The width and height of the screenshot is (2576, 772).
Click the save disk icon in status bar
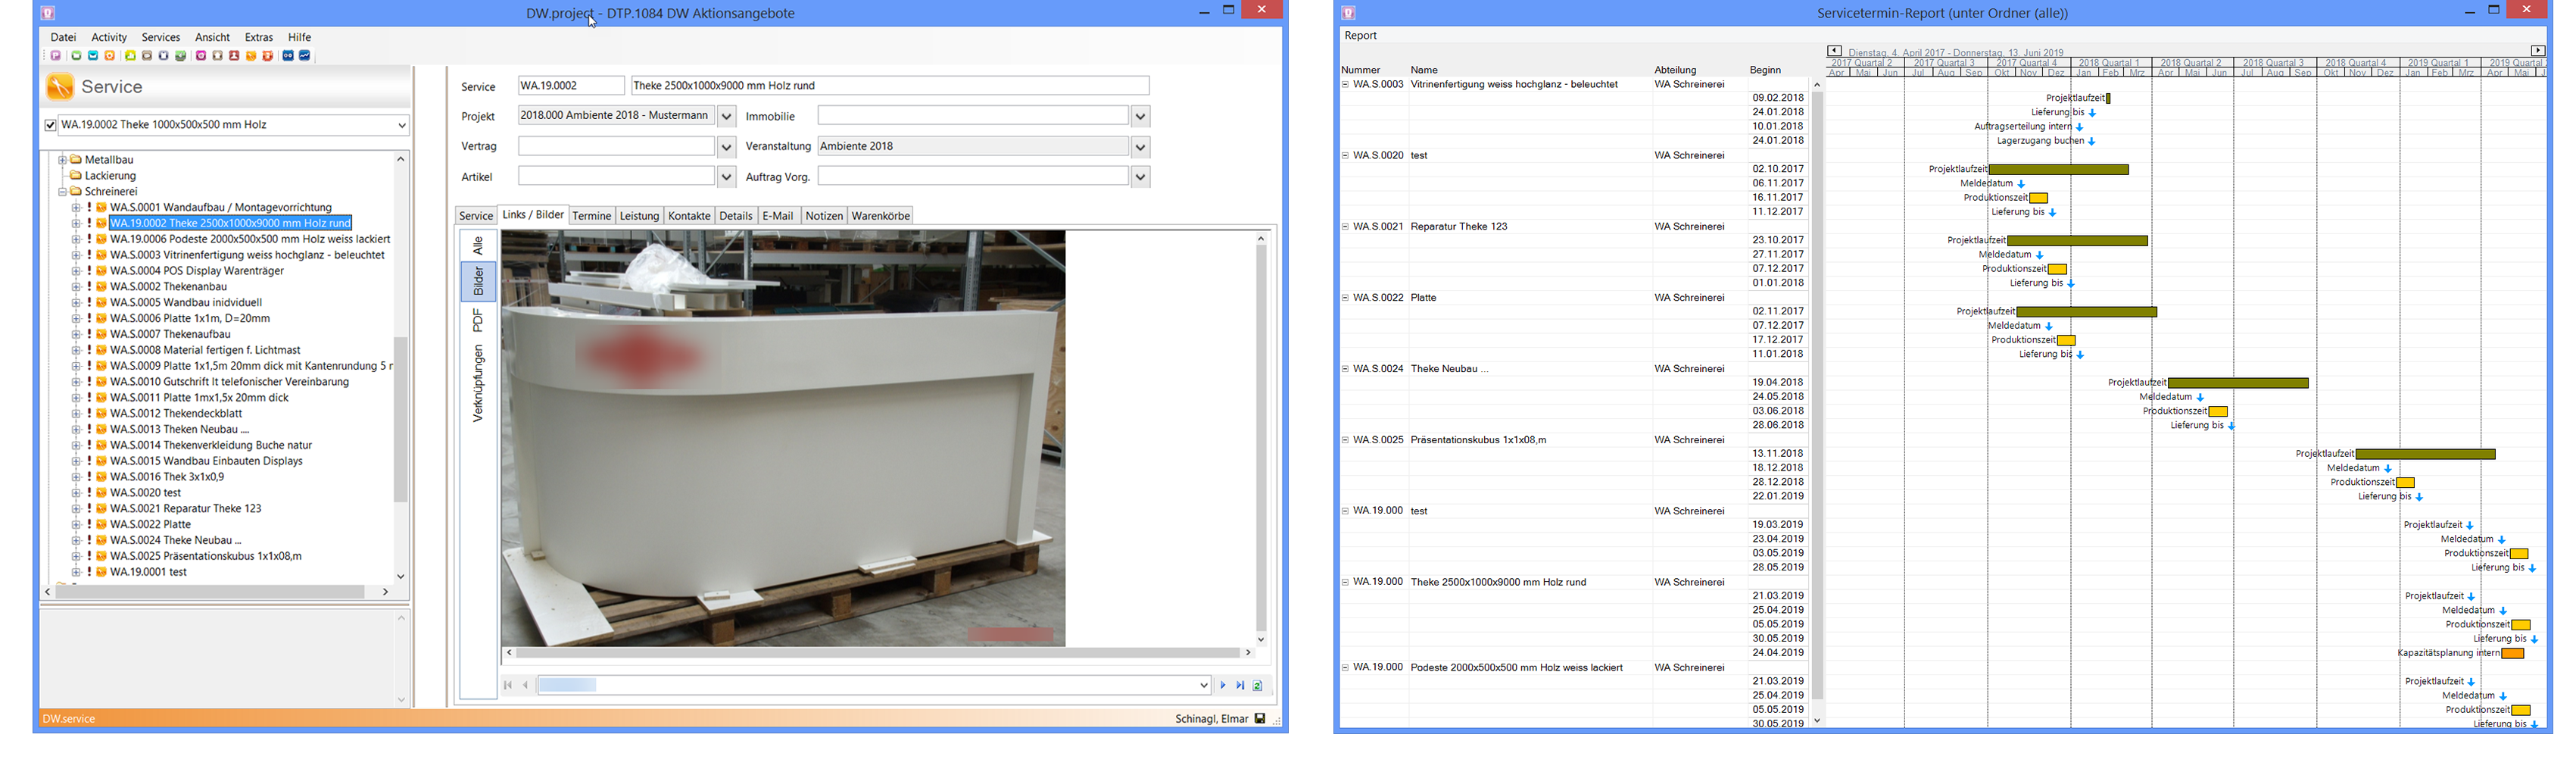coord(1260,718)
